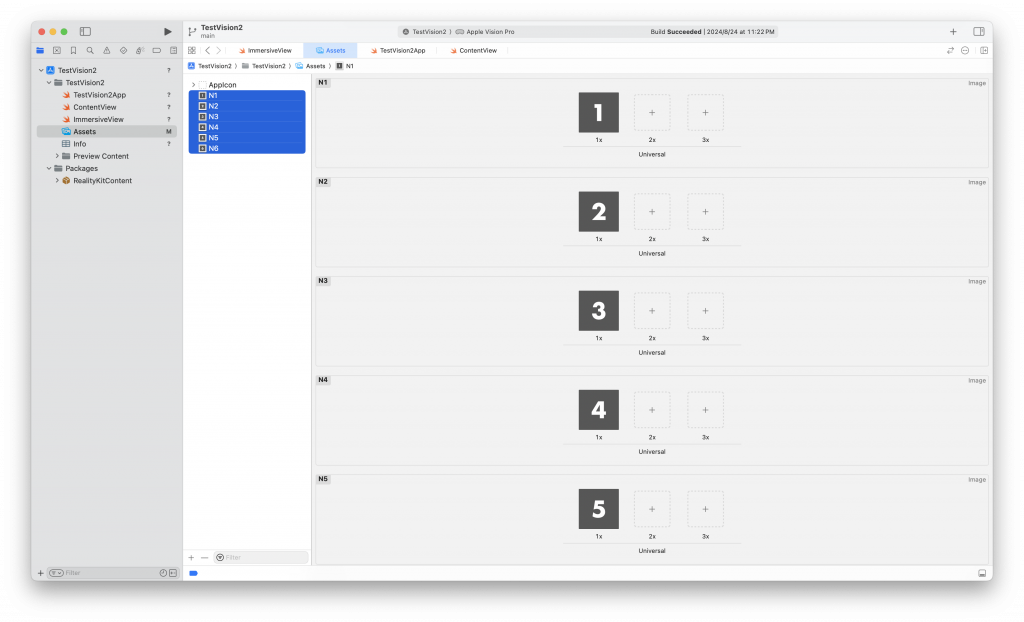Click the related items grid icon
The height and width of the screenshot is (622, 1024).
click(192, 50)
